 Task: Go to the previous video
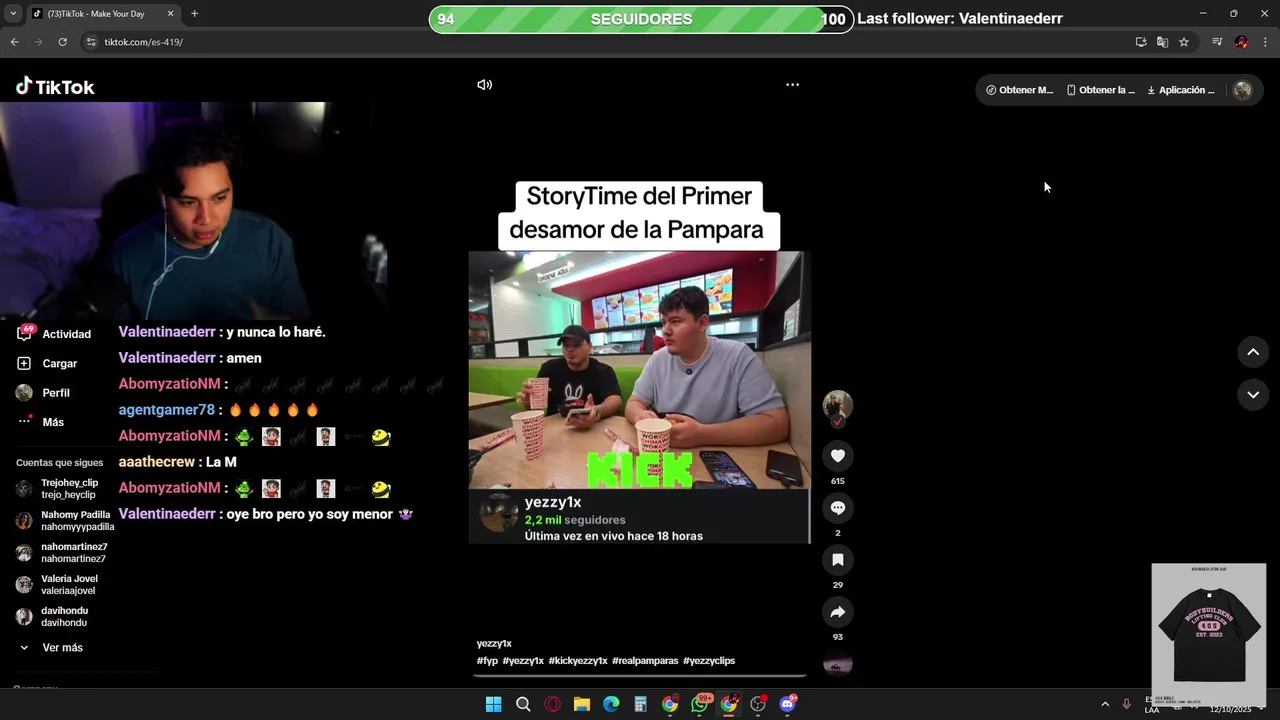click(x=1253, y=352)
